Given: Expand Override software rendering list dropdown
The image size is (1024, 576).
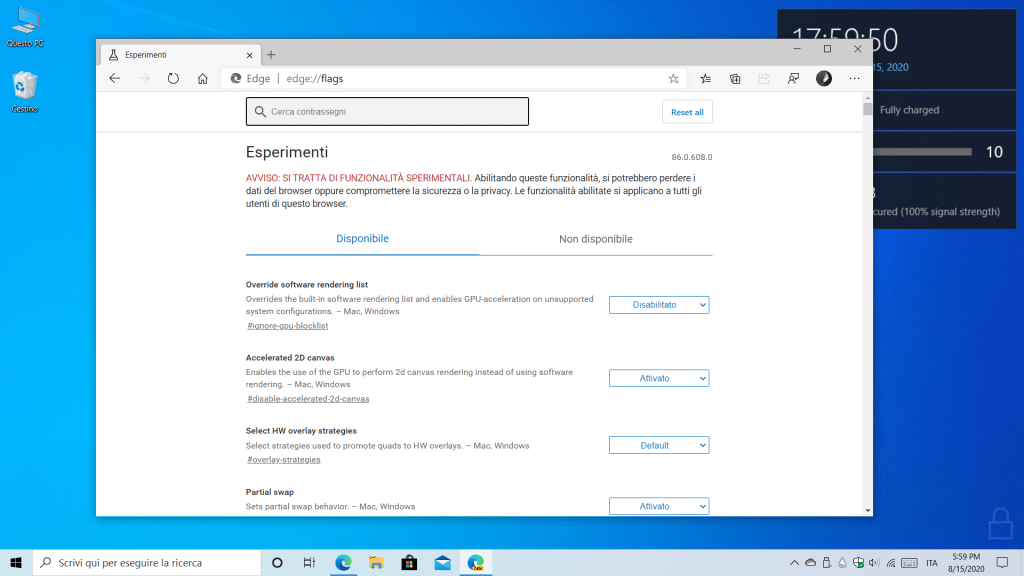Looking at the screenshot, I should (x=658, y=305).
